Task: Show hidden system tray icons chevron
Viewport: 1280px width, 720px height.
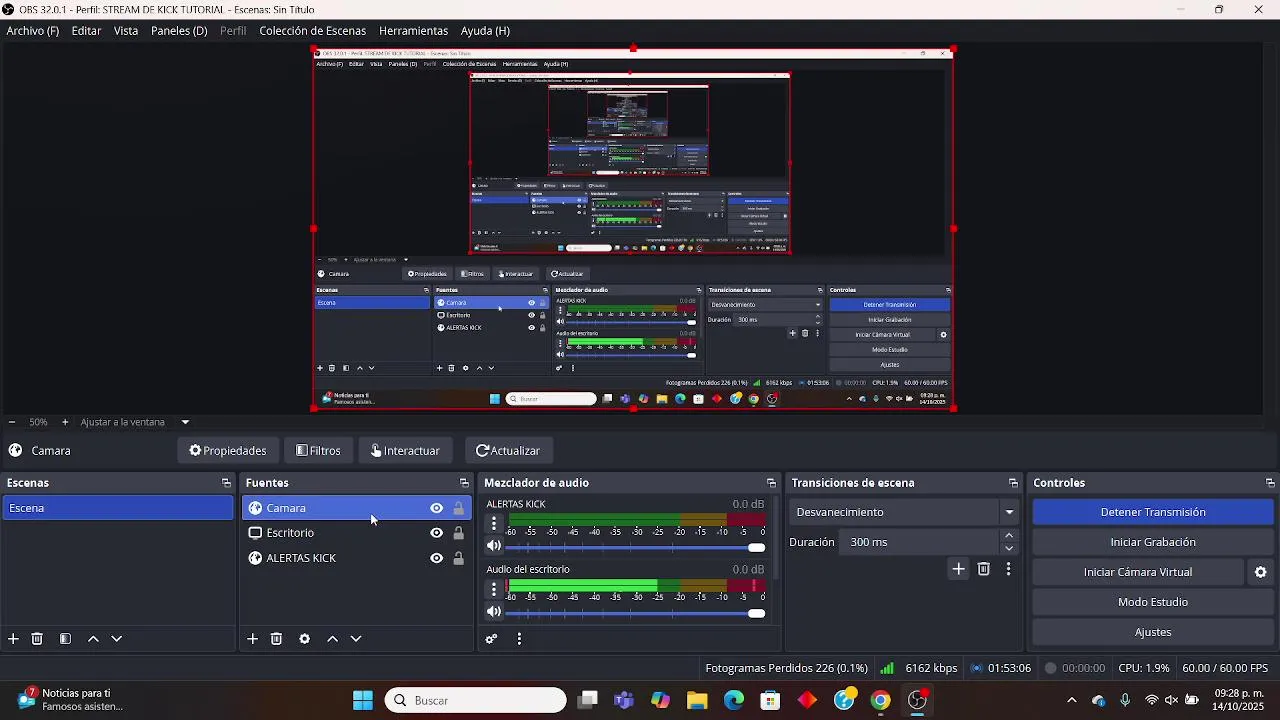Action: pos(1072,701)
